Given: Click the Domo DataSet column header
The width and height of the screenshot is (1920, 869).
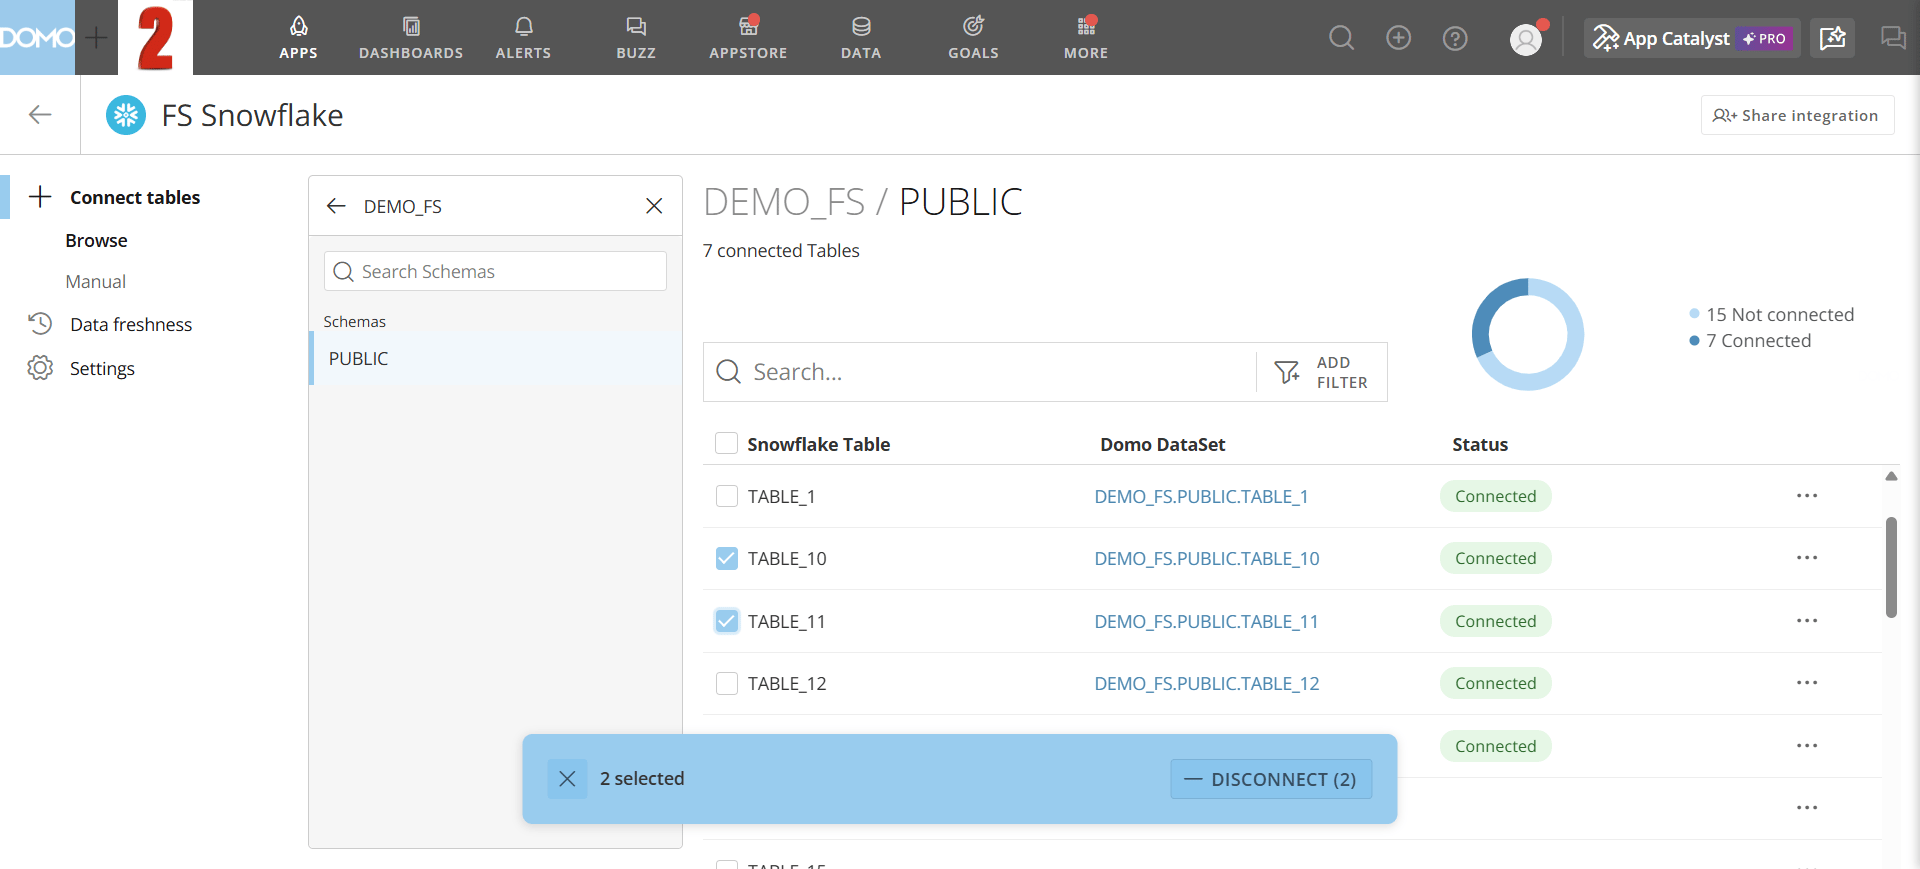Looking at the screenshot, I should [x=1162, y=444].
